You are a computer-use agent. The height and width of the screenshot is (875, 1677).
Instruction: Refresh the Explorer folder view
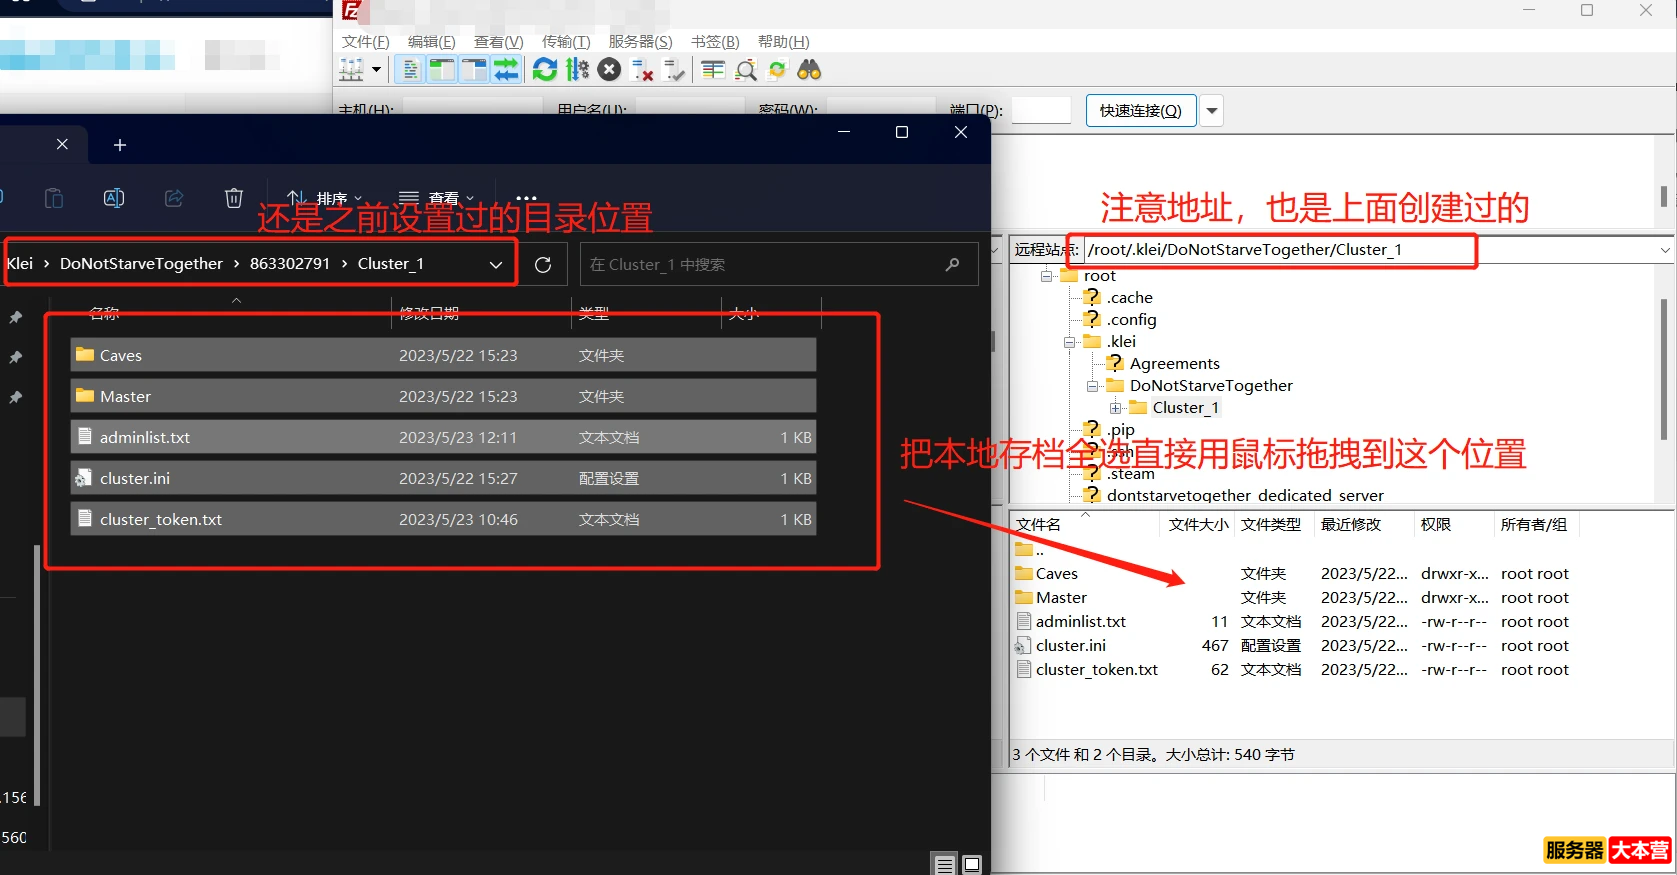click(543, 264)
